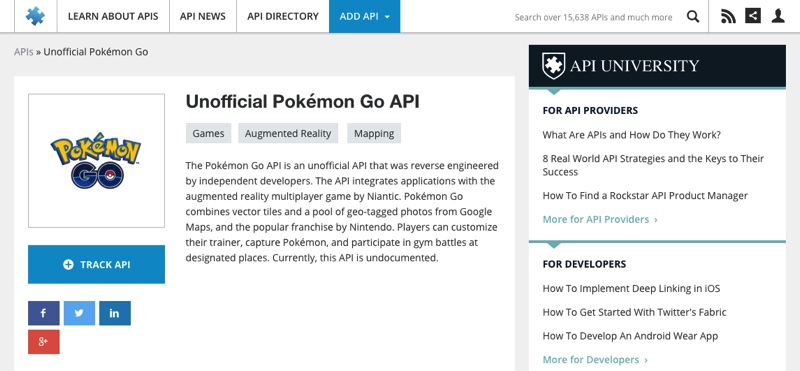800x371 pixels.
Task: Click More for API Providers link
Action: point(600,219)
